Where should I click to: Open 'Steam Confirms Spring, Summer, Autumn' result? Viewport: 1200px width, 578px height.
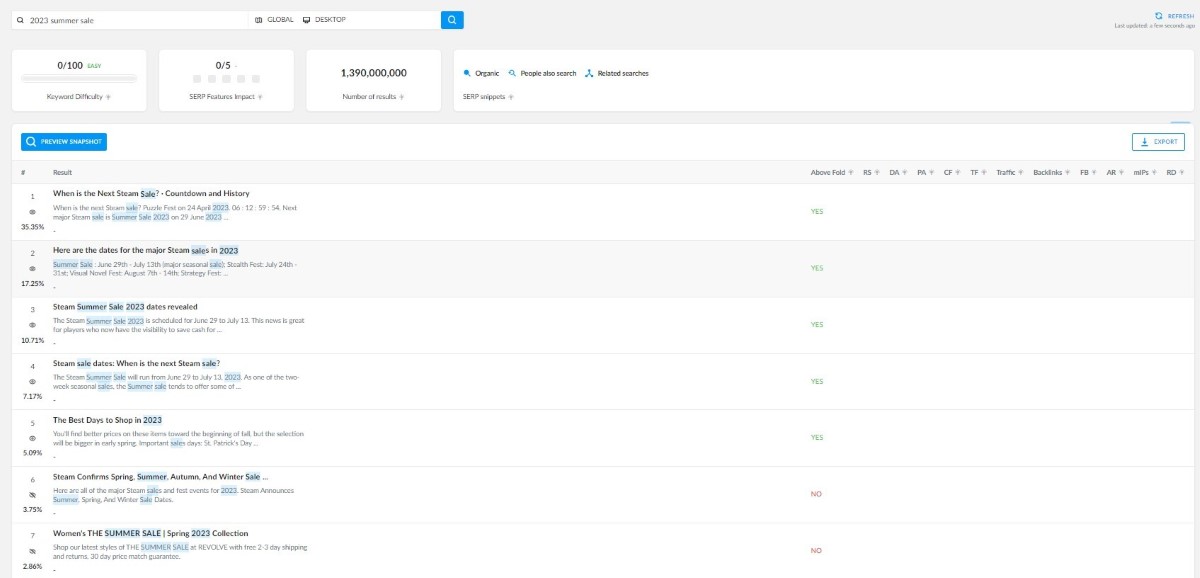point(160,476)
